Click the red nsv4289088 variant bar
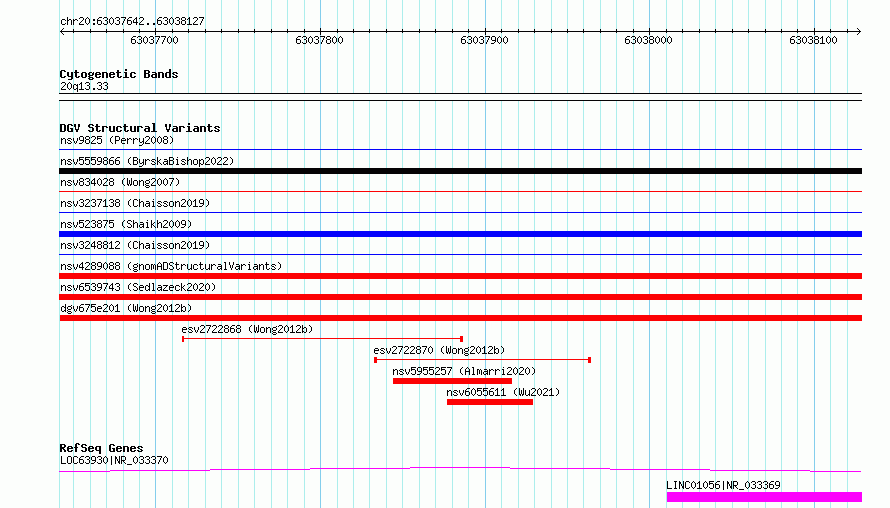 [460, 276]
